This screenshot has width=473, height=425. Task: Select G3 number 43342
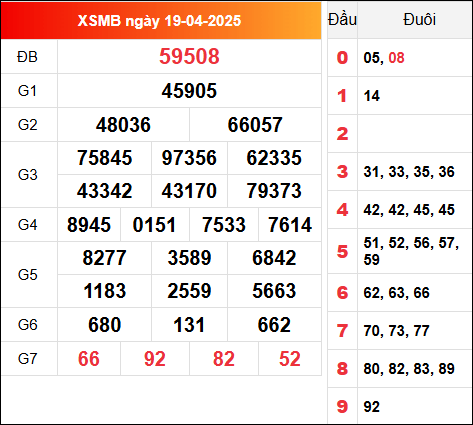coord(105,191)
